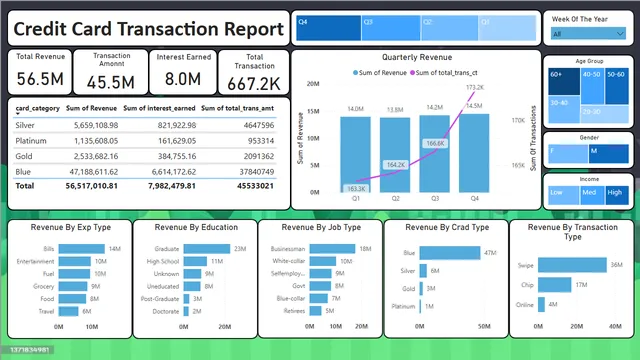
Task: Filter by 20-30 age group tile
Action: 604,114
